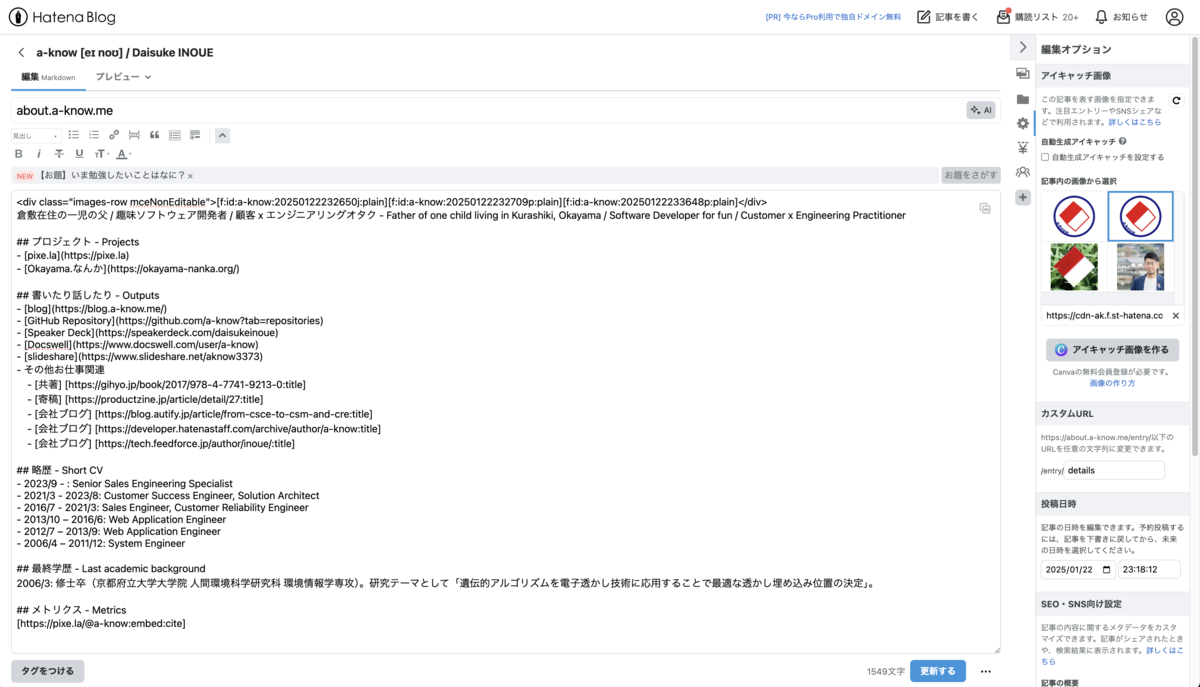Open the yen monetization sidebar panel
The height and width of the screenshot is (687, 1200).
[1022, 148]
